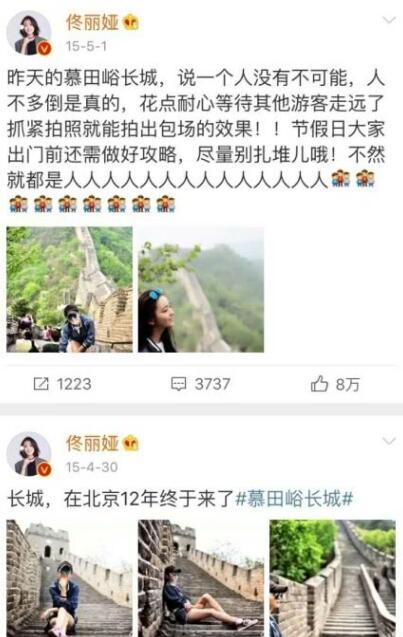View profile photo with blue hair bow
Image resolution: width=403 pixels, height=637 pixels.
click(201, 289)
